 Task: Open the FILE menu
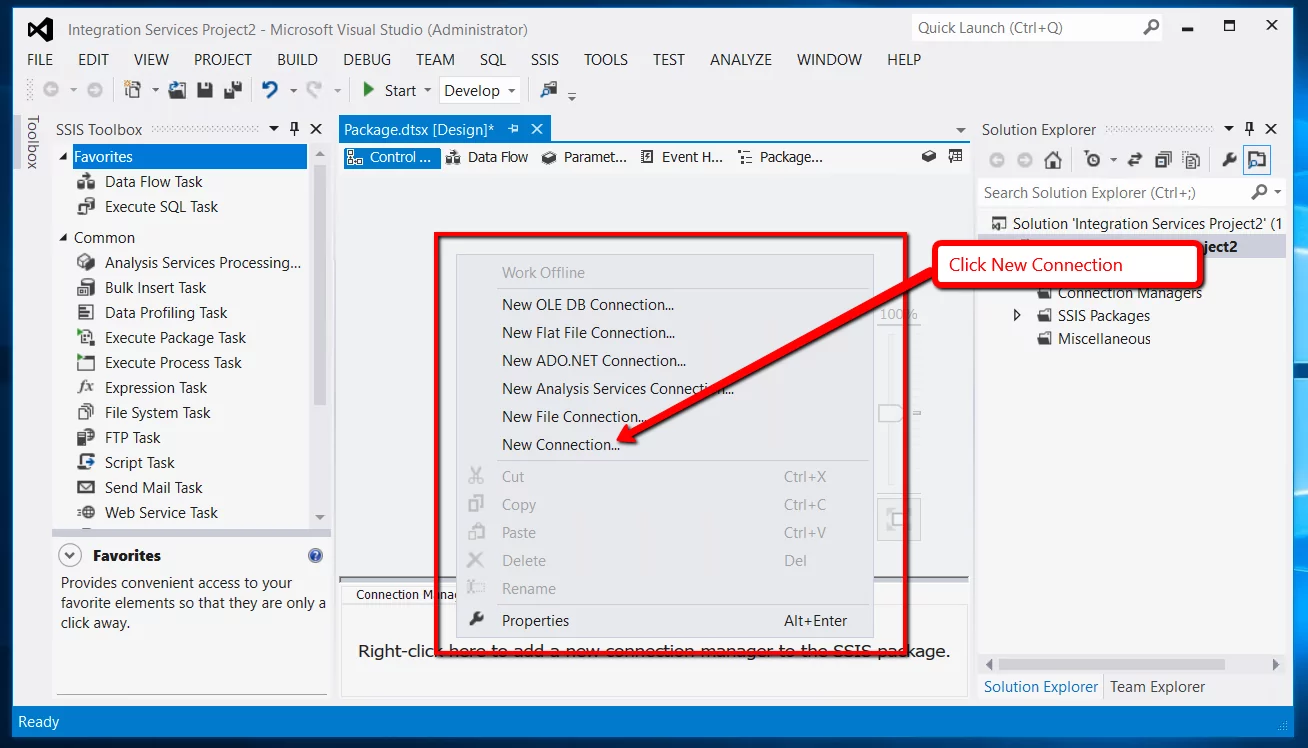point(40,60)
